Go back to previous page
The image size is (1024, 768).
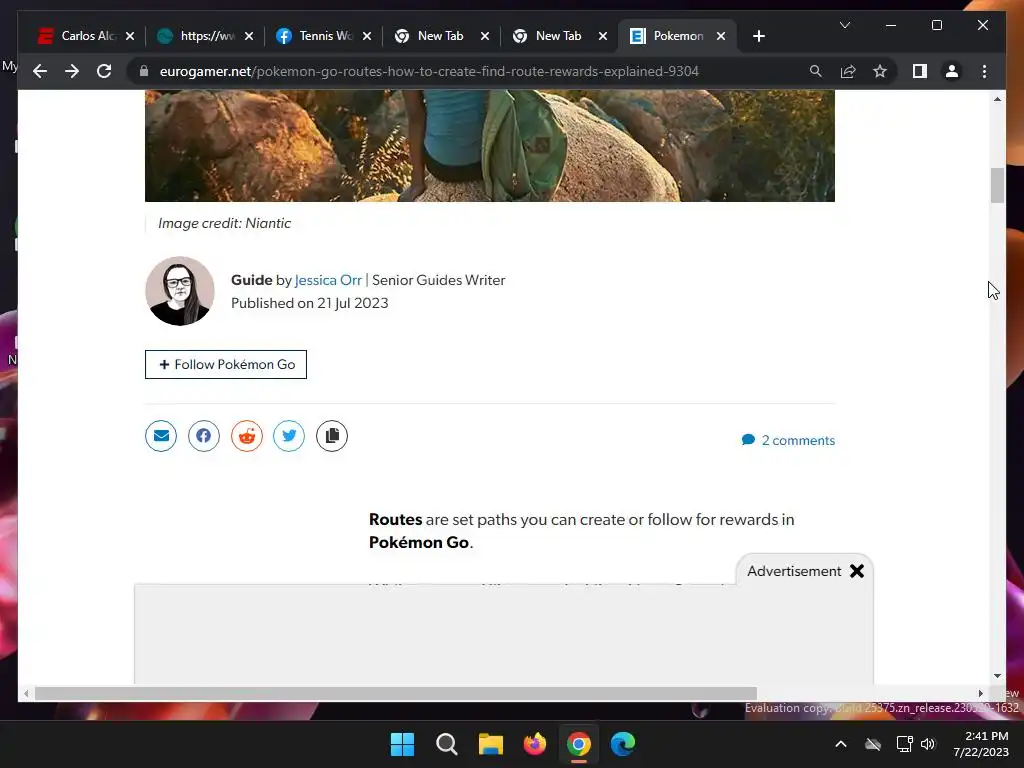(x=40, y=71)
